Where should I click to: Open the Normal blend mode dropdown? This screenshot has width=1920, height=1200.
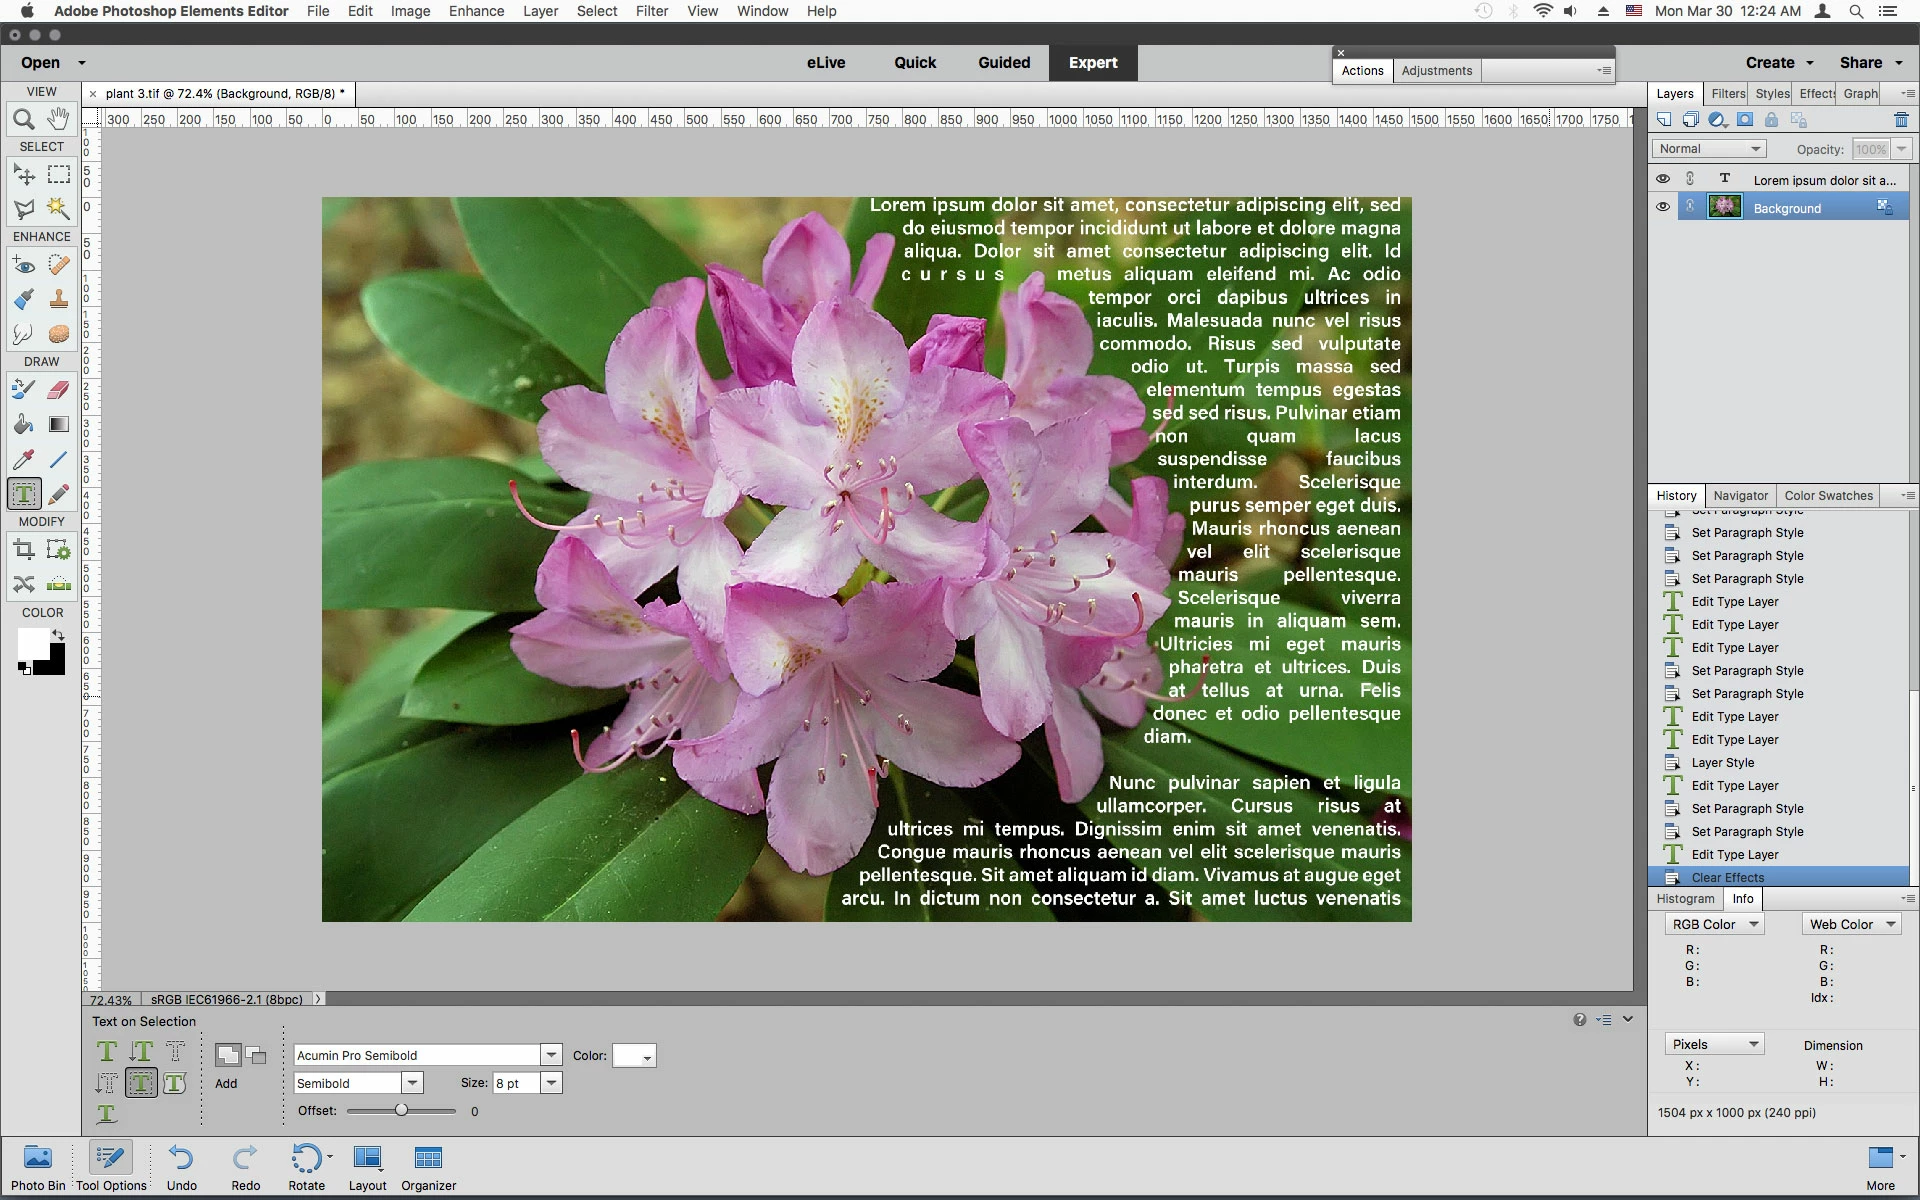pos(1708,149)
